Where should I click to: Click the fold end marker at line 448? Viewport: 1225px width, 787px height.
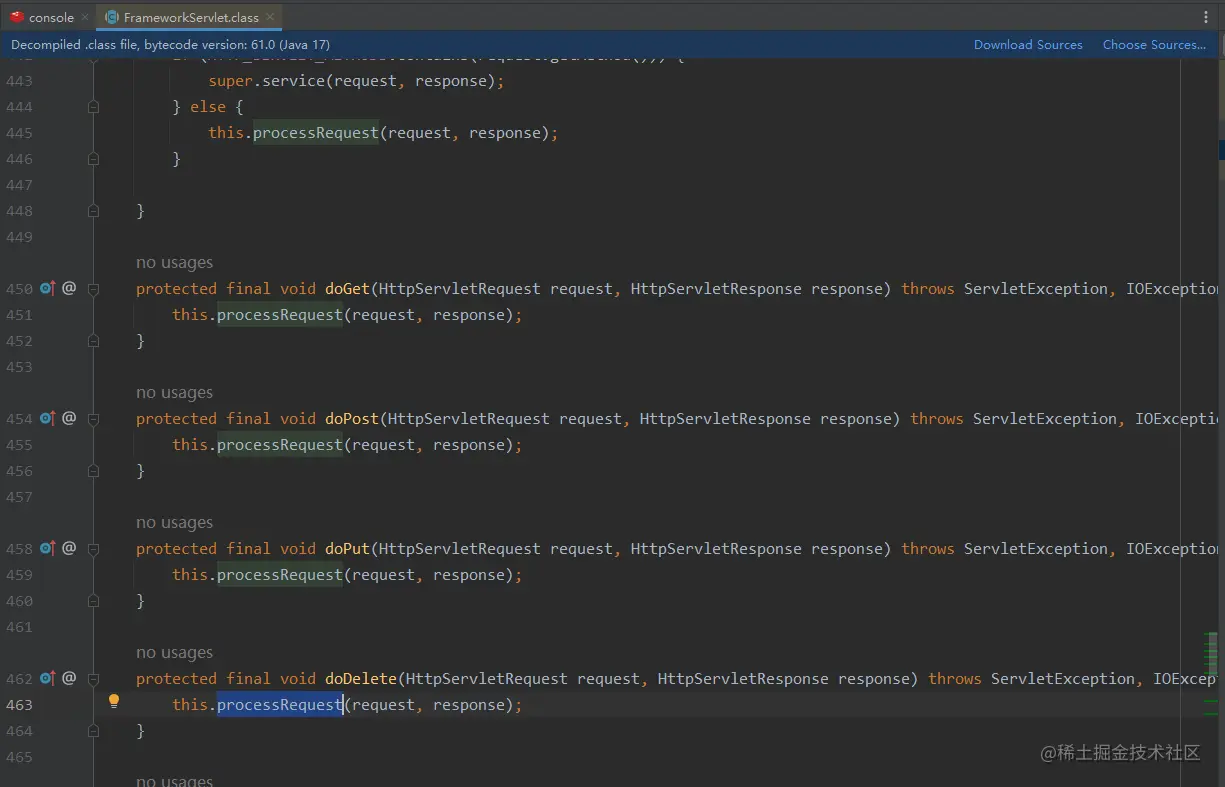click(93, 211)
